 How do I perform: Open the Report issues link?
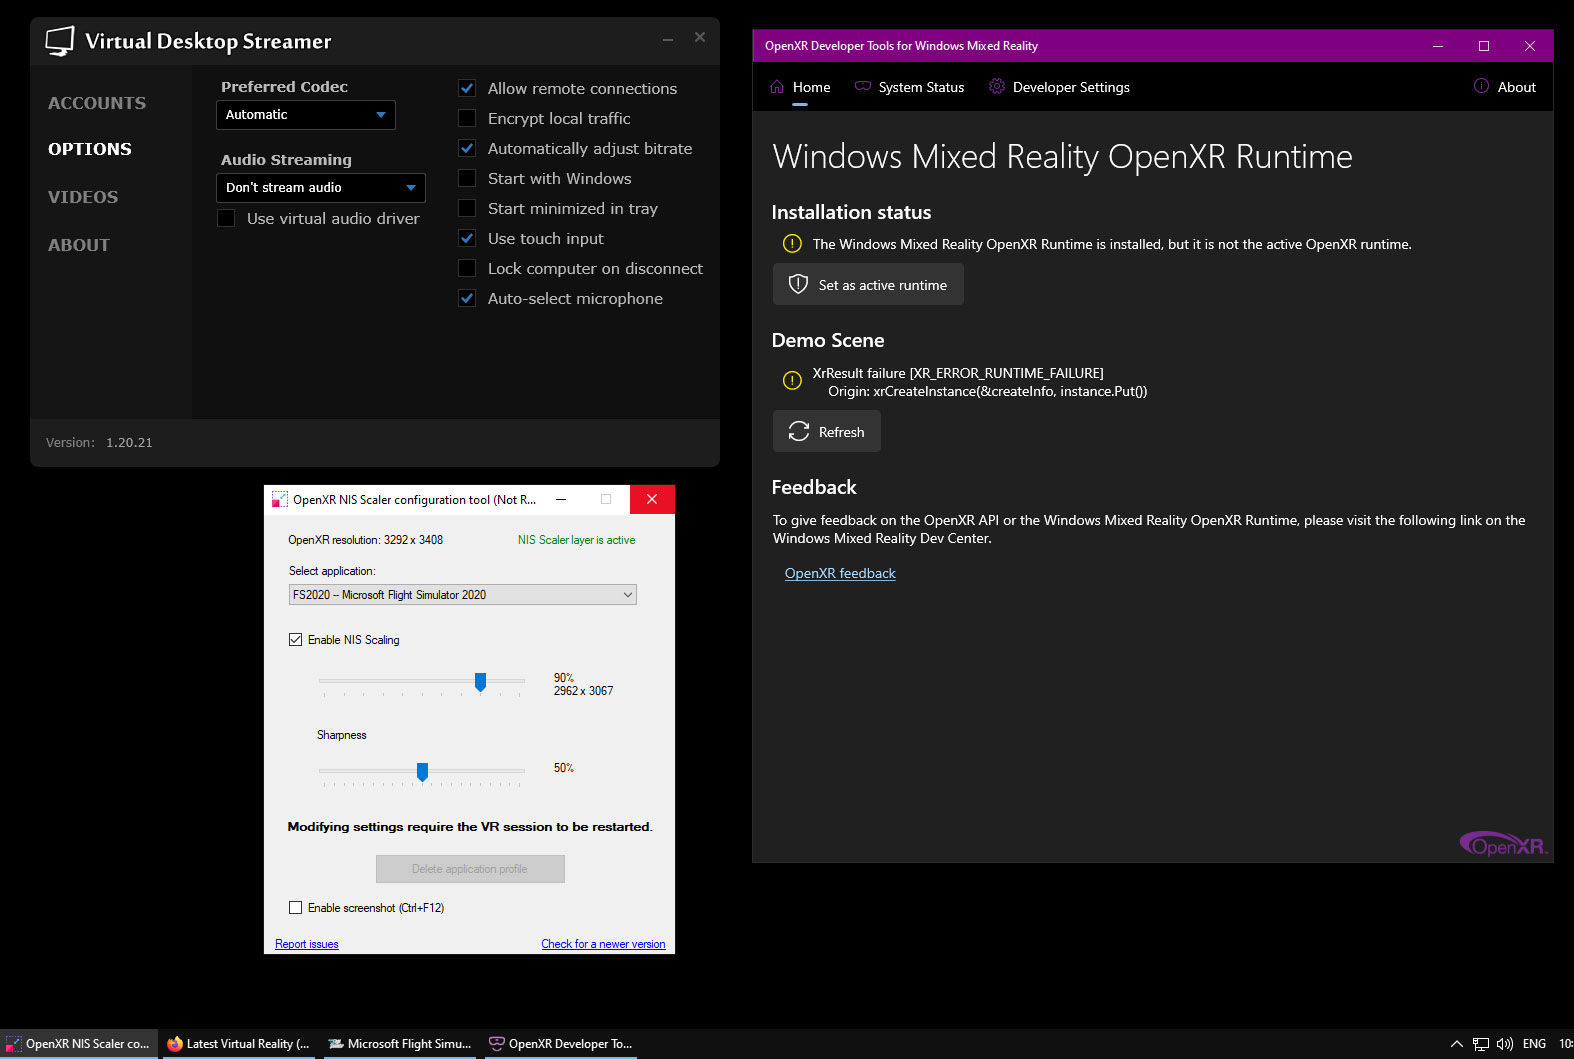click(x=307, y=944)
